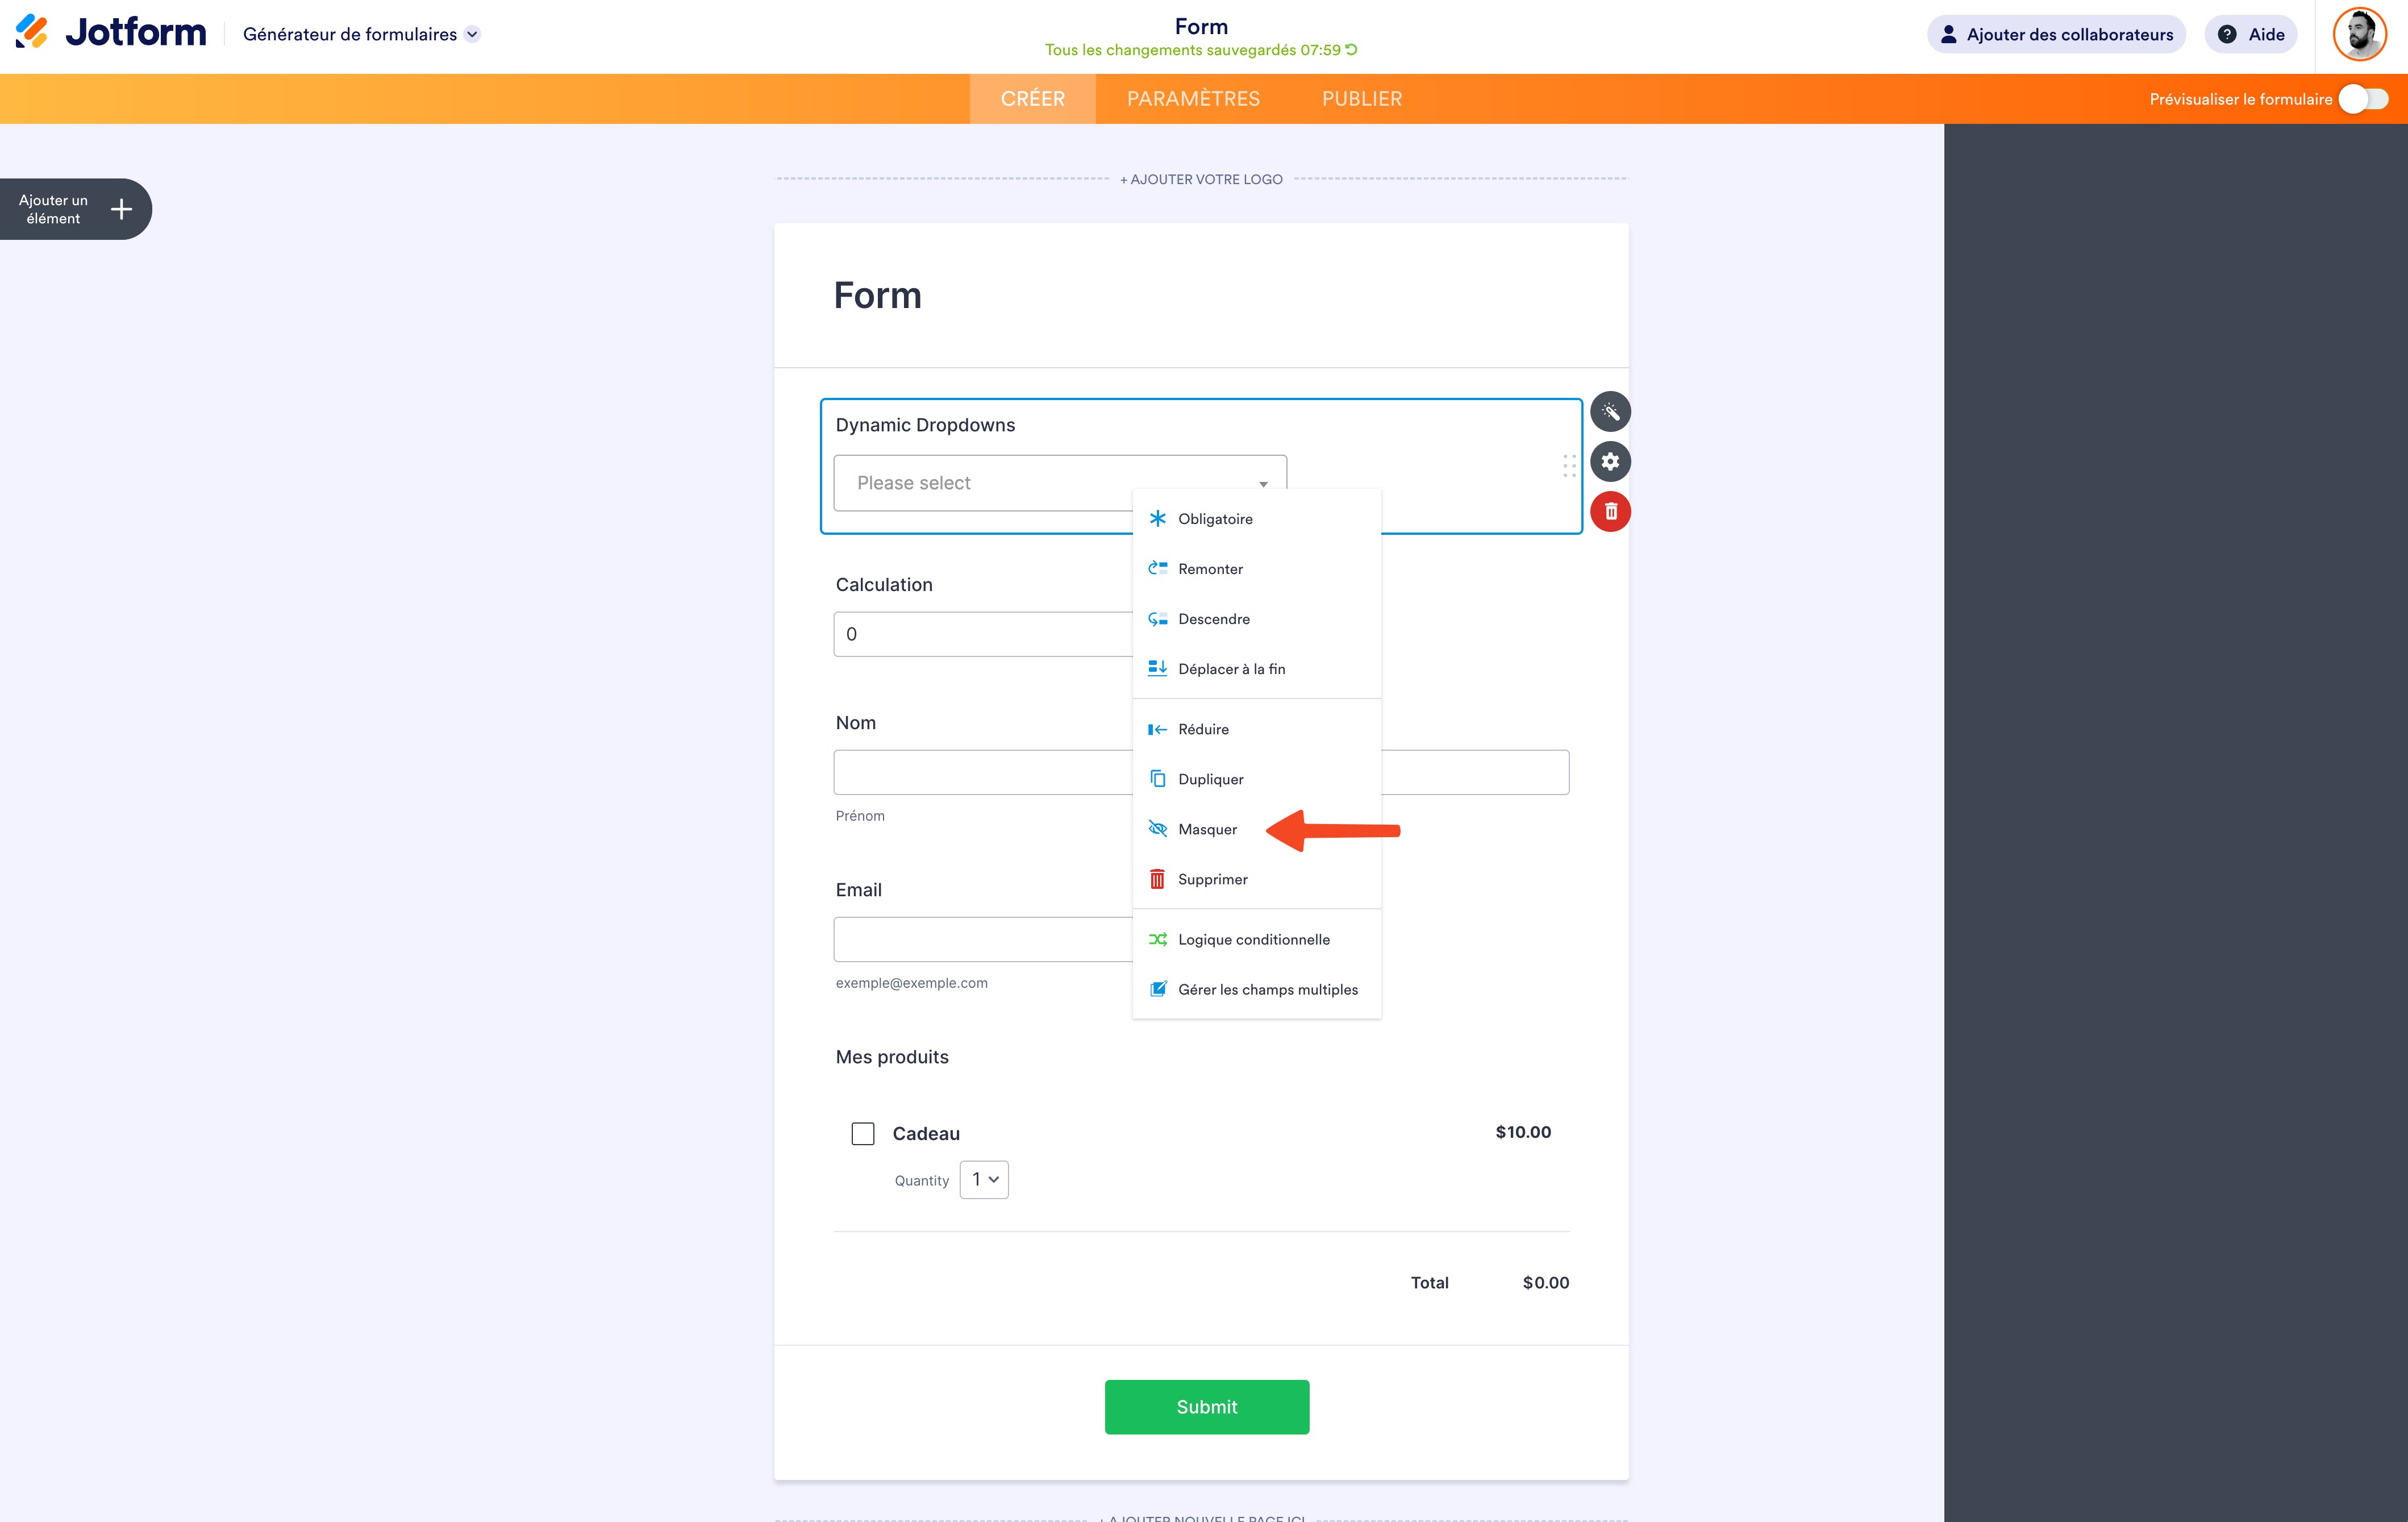Image resolution: width=2408 pixels, height=1522 pixels.
Task: Click the Jotform logo
Action: 111,33
